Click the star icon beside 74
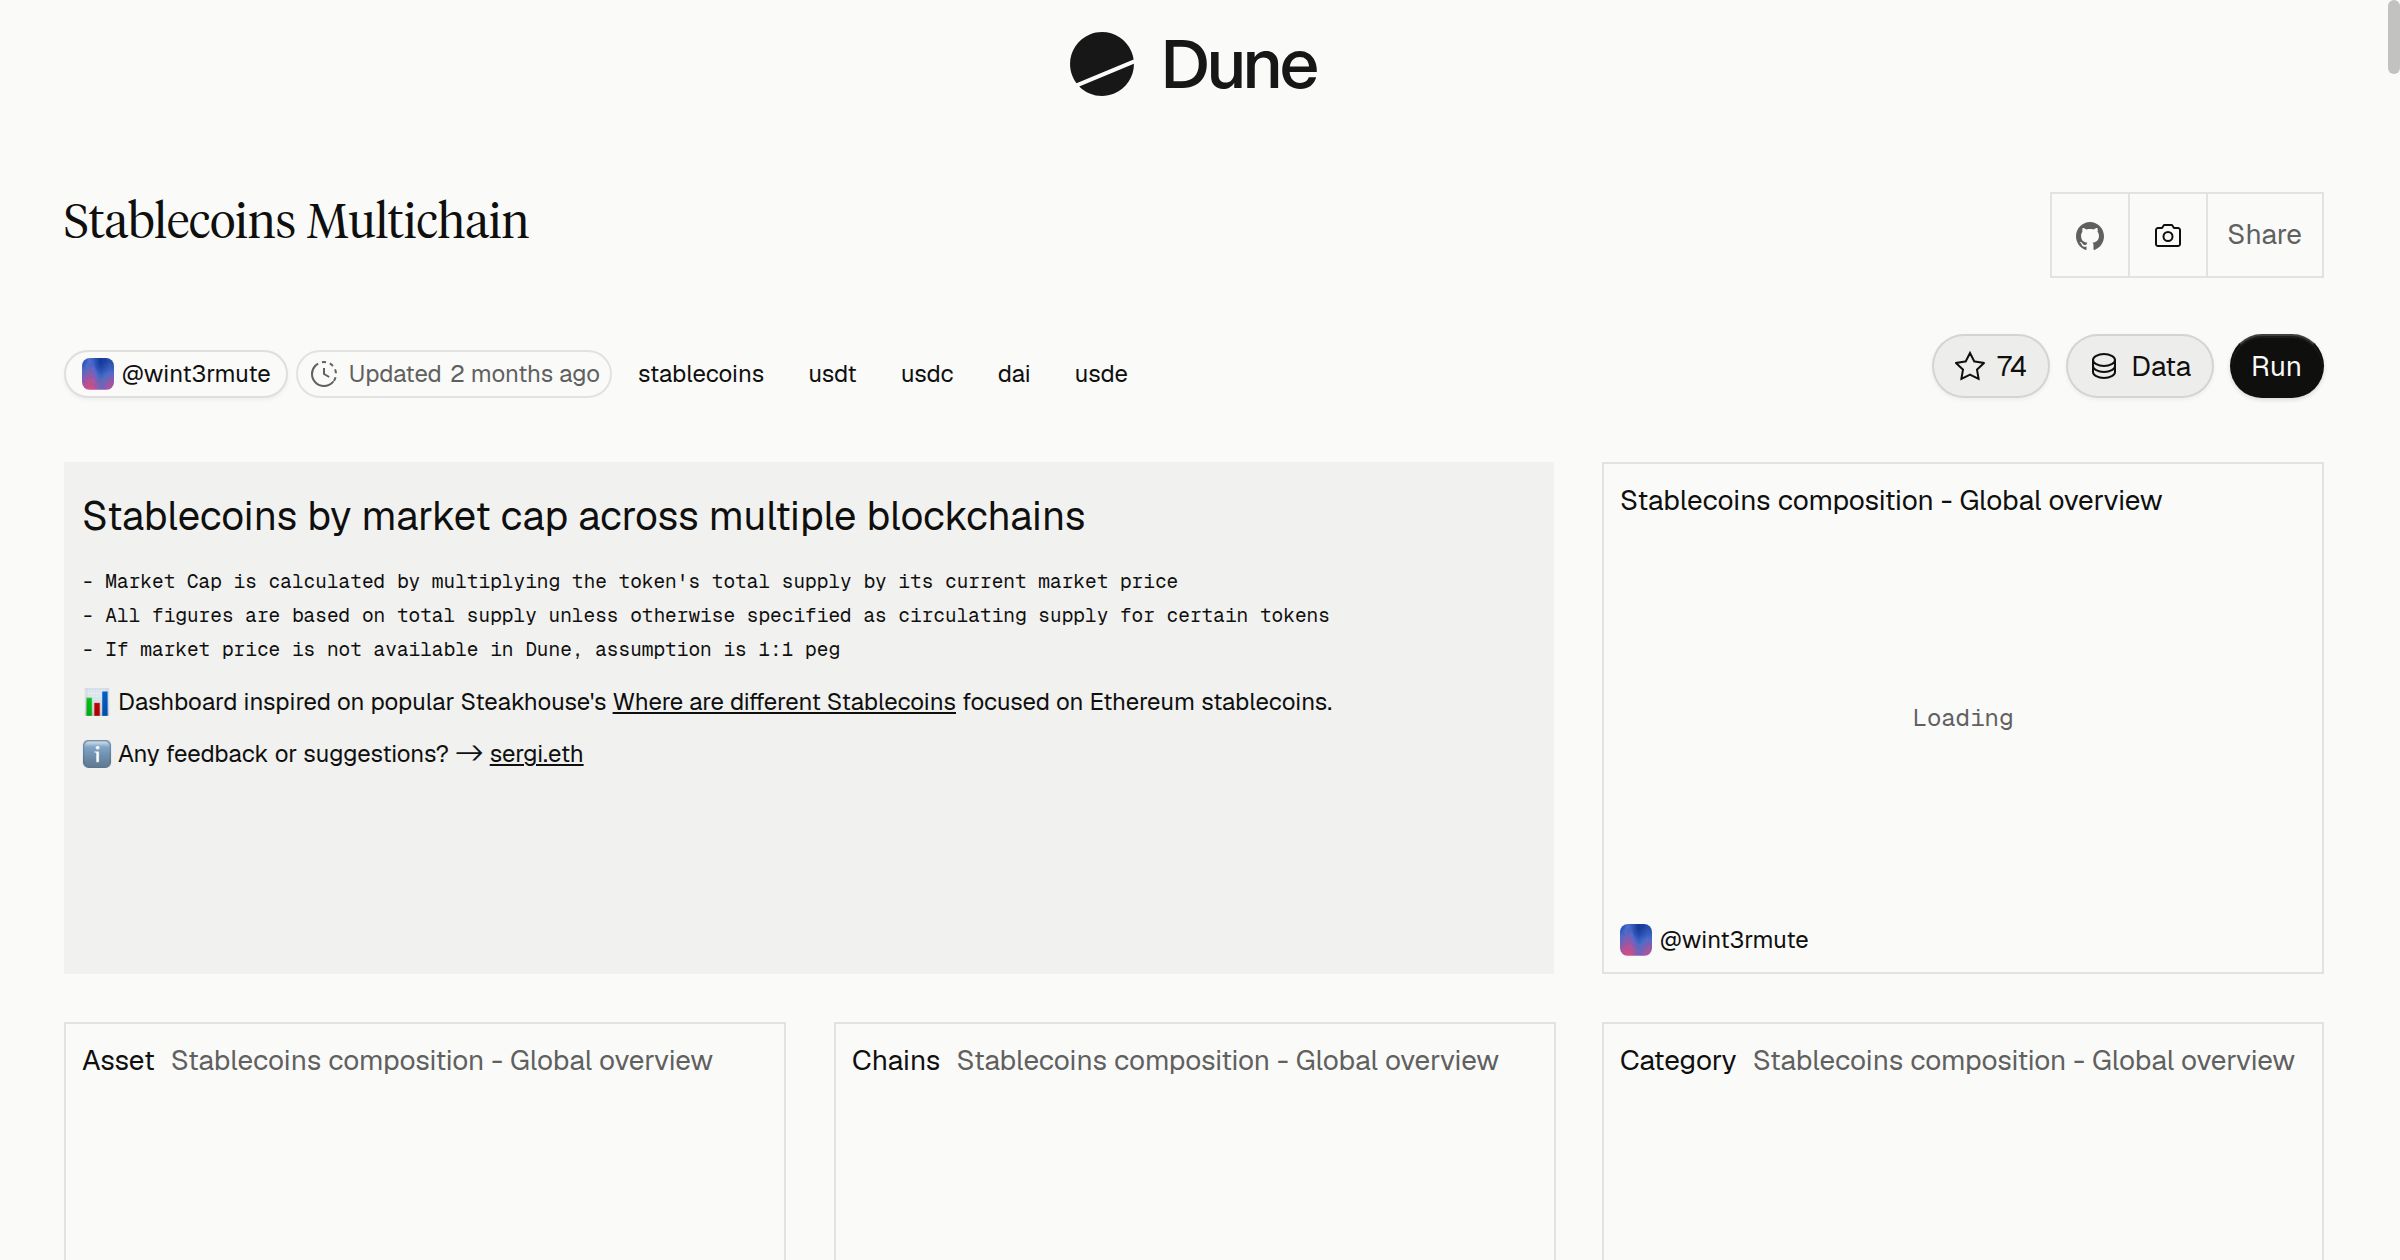The height and width of the screenshot is (1260, 2400). point(1969,366)
